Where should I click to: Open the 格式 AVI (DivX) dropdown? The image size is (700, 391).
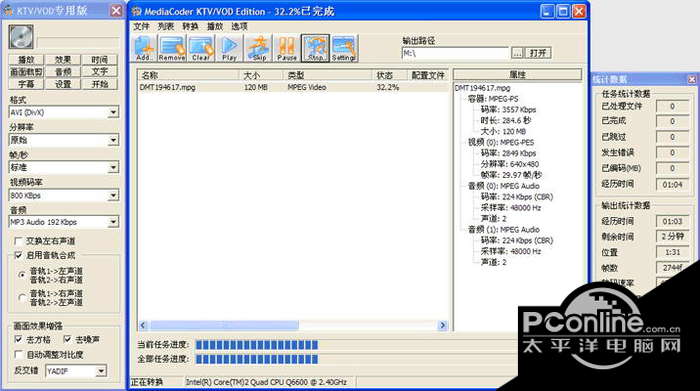(113, 112)
